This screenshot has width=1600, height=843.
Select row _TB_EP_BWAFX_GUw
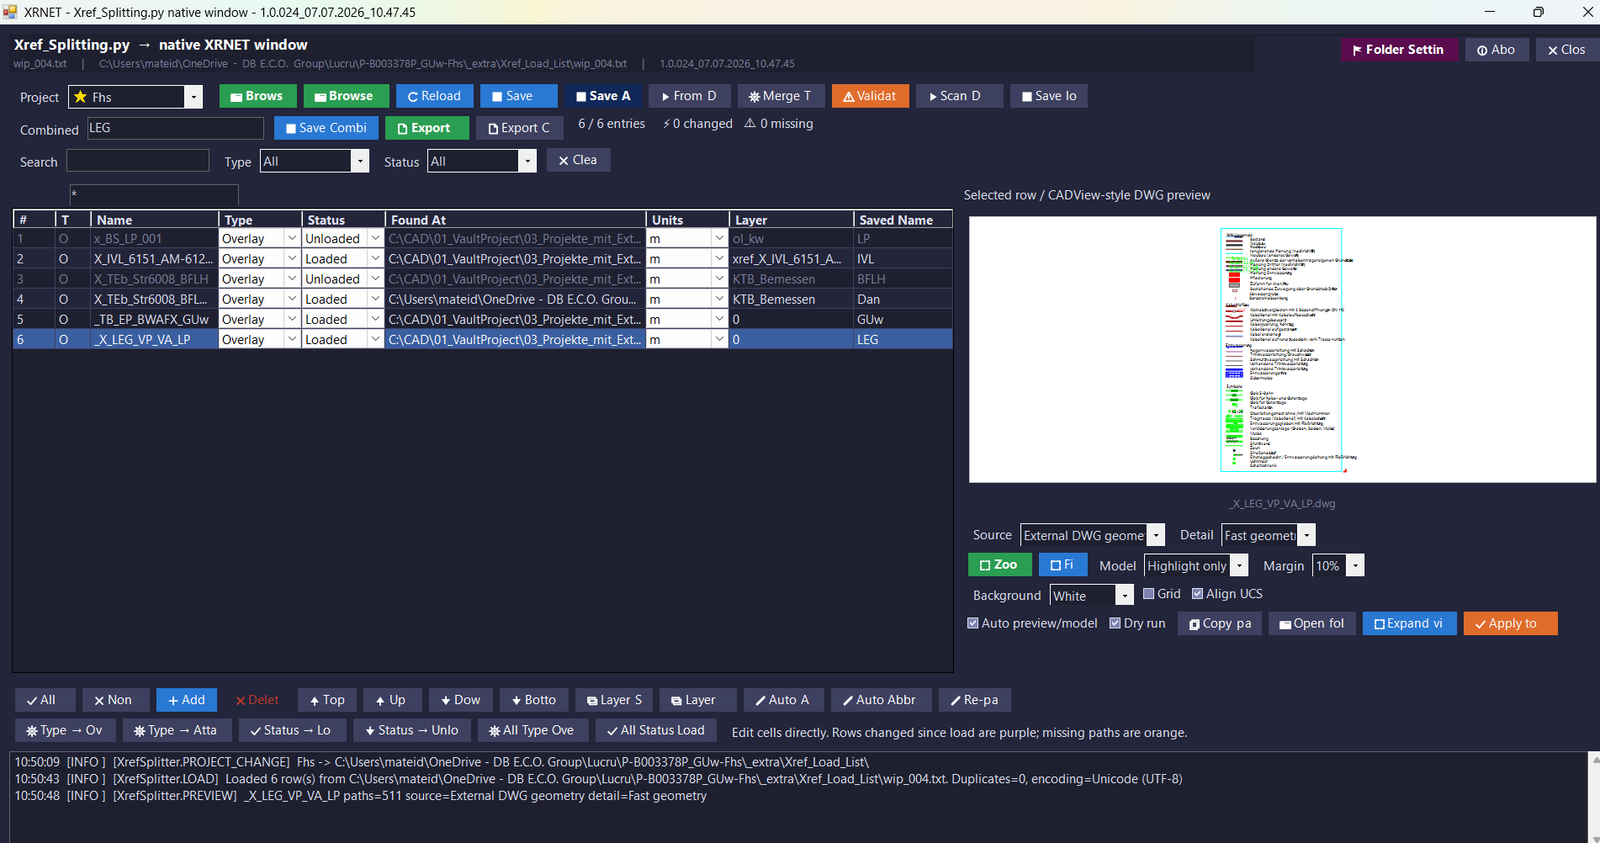point(482,319)
